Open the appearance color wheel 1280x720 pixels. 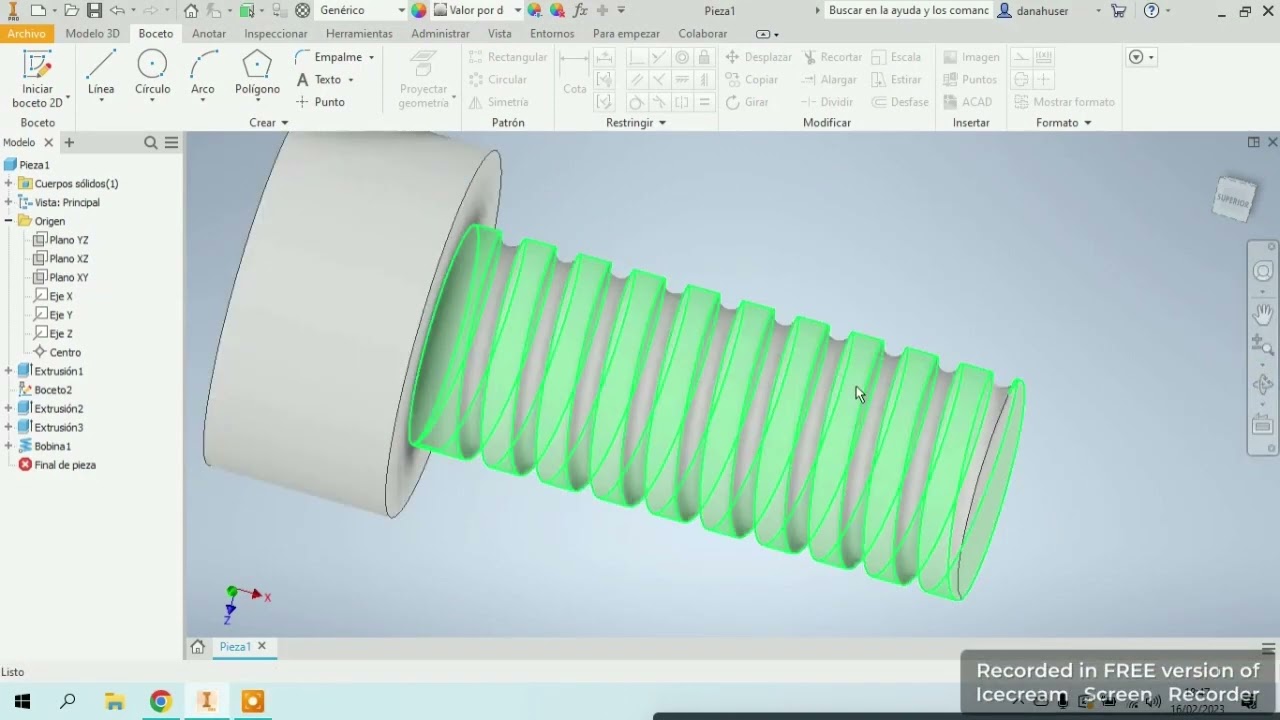point(419,10)
